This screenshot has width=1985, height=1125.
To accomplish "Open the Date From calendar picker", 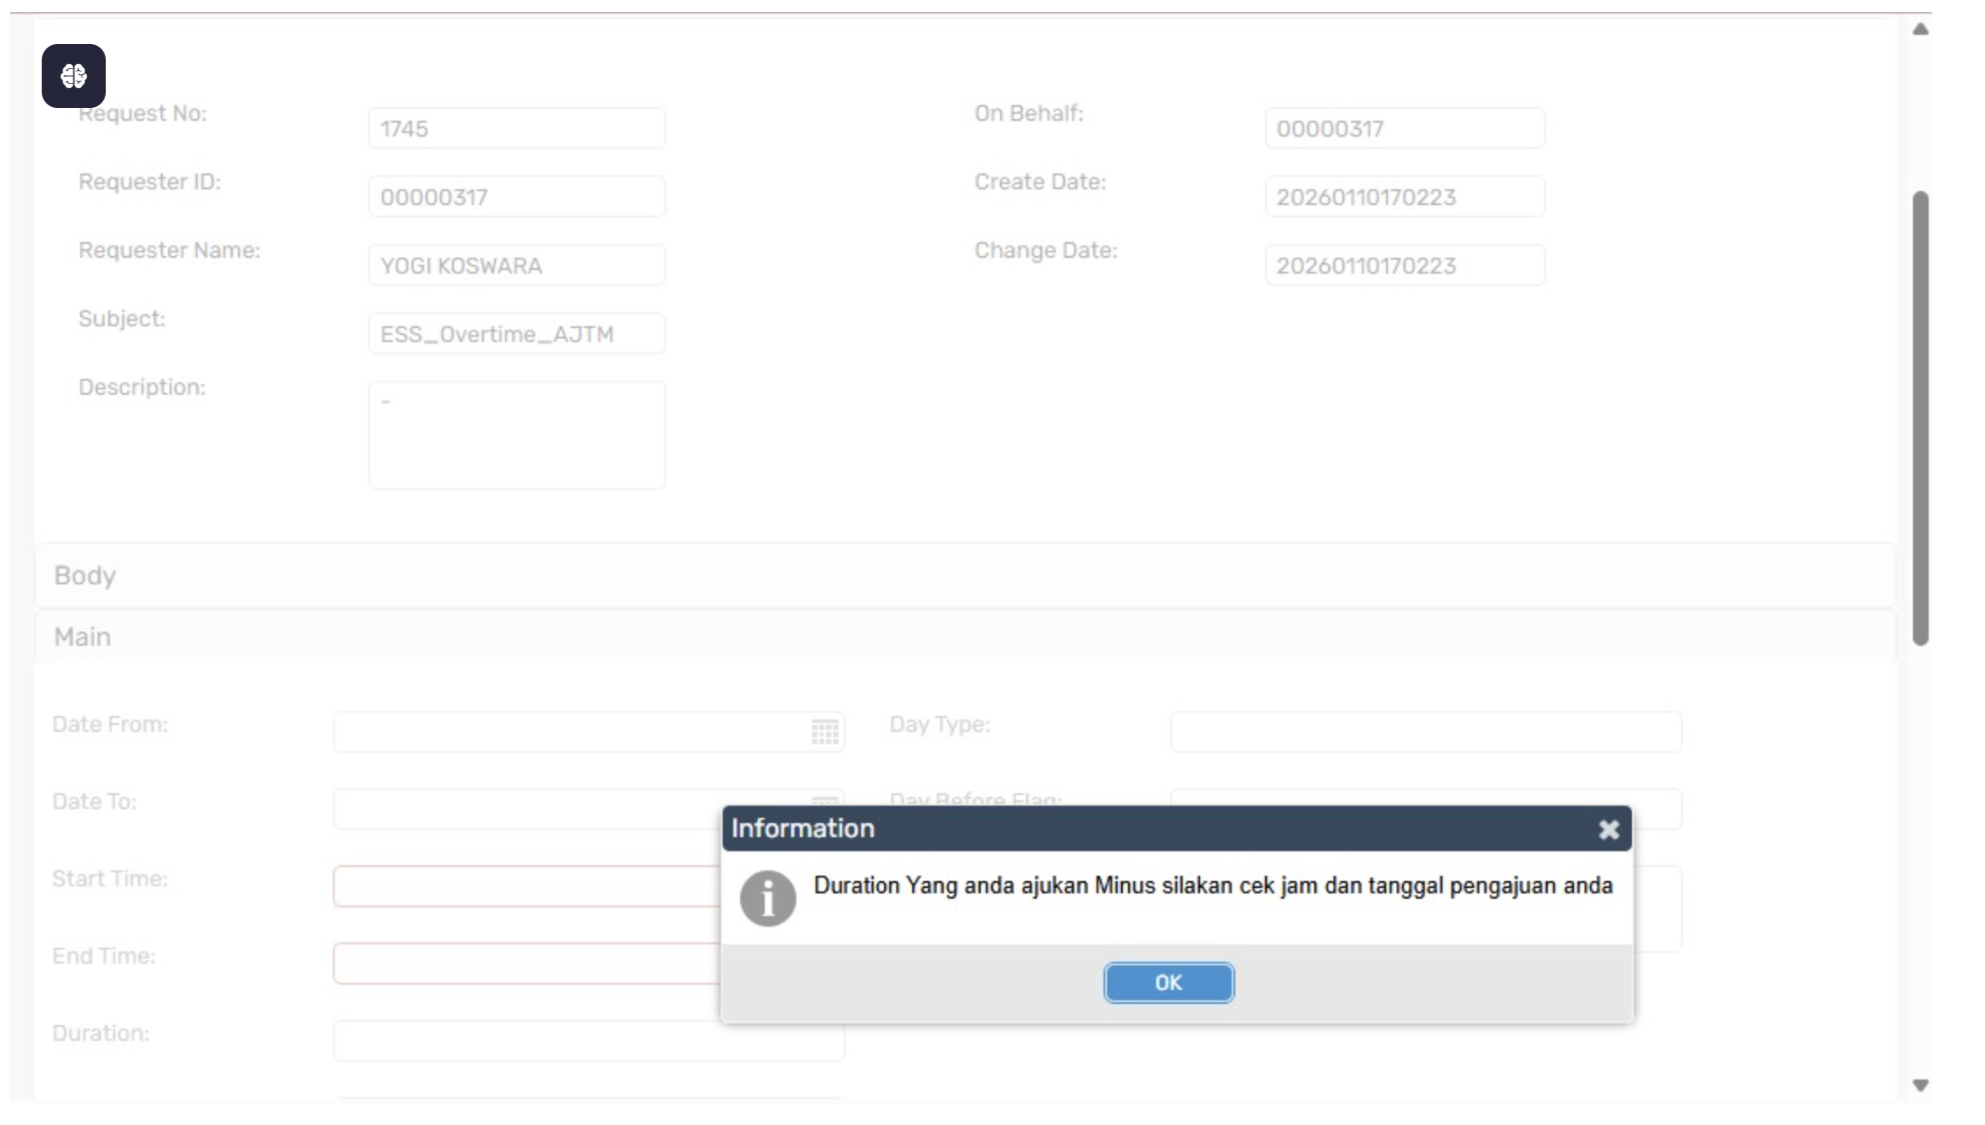I will point(824,732).
